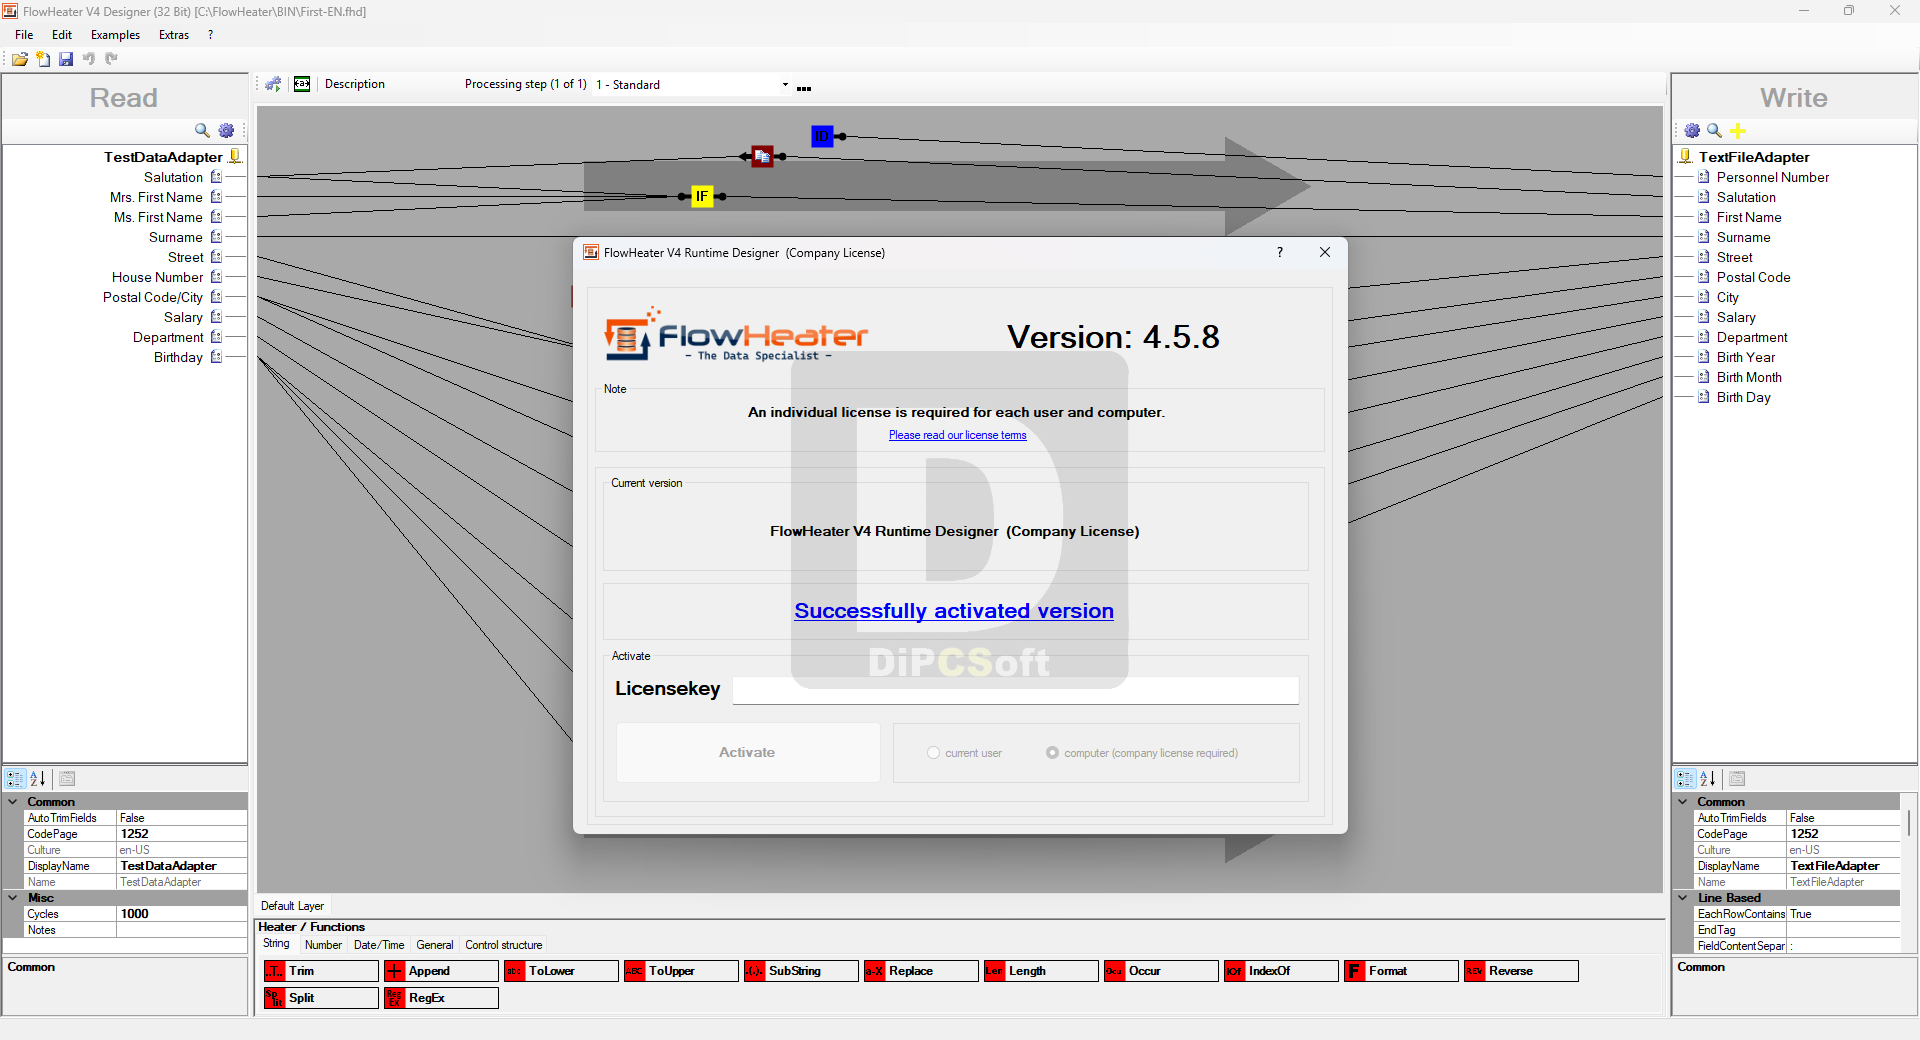The image size is (1920, 1040).
Task: Click the field icon beside Read Salutation
Action: tap(216, 177)
